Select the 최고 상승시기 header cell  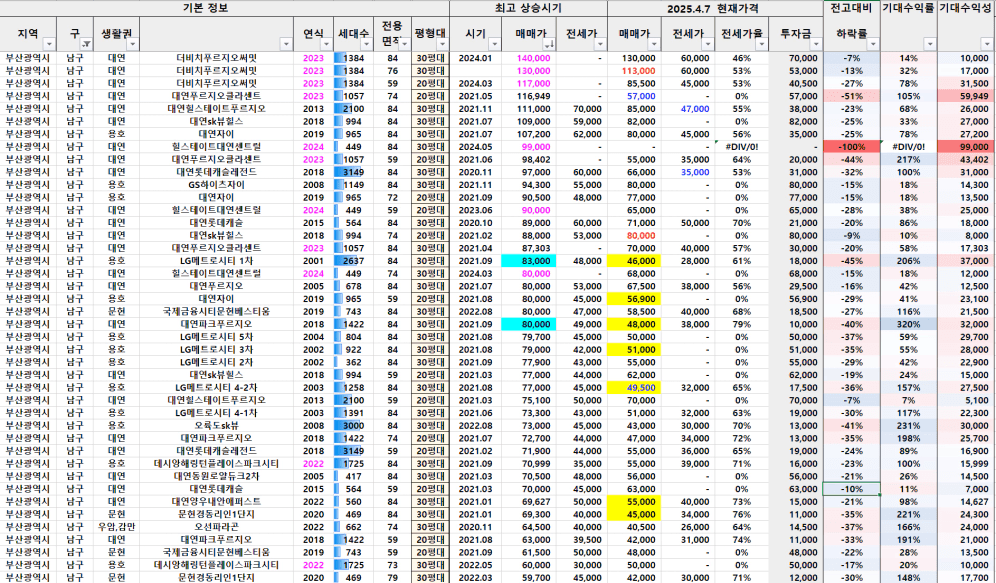point(528,8)
